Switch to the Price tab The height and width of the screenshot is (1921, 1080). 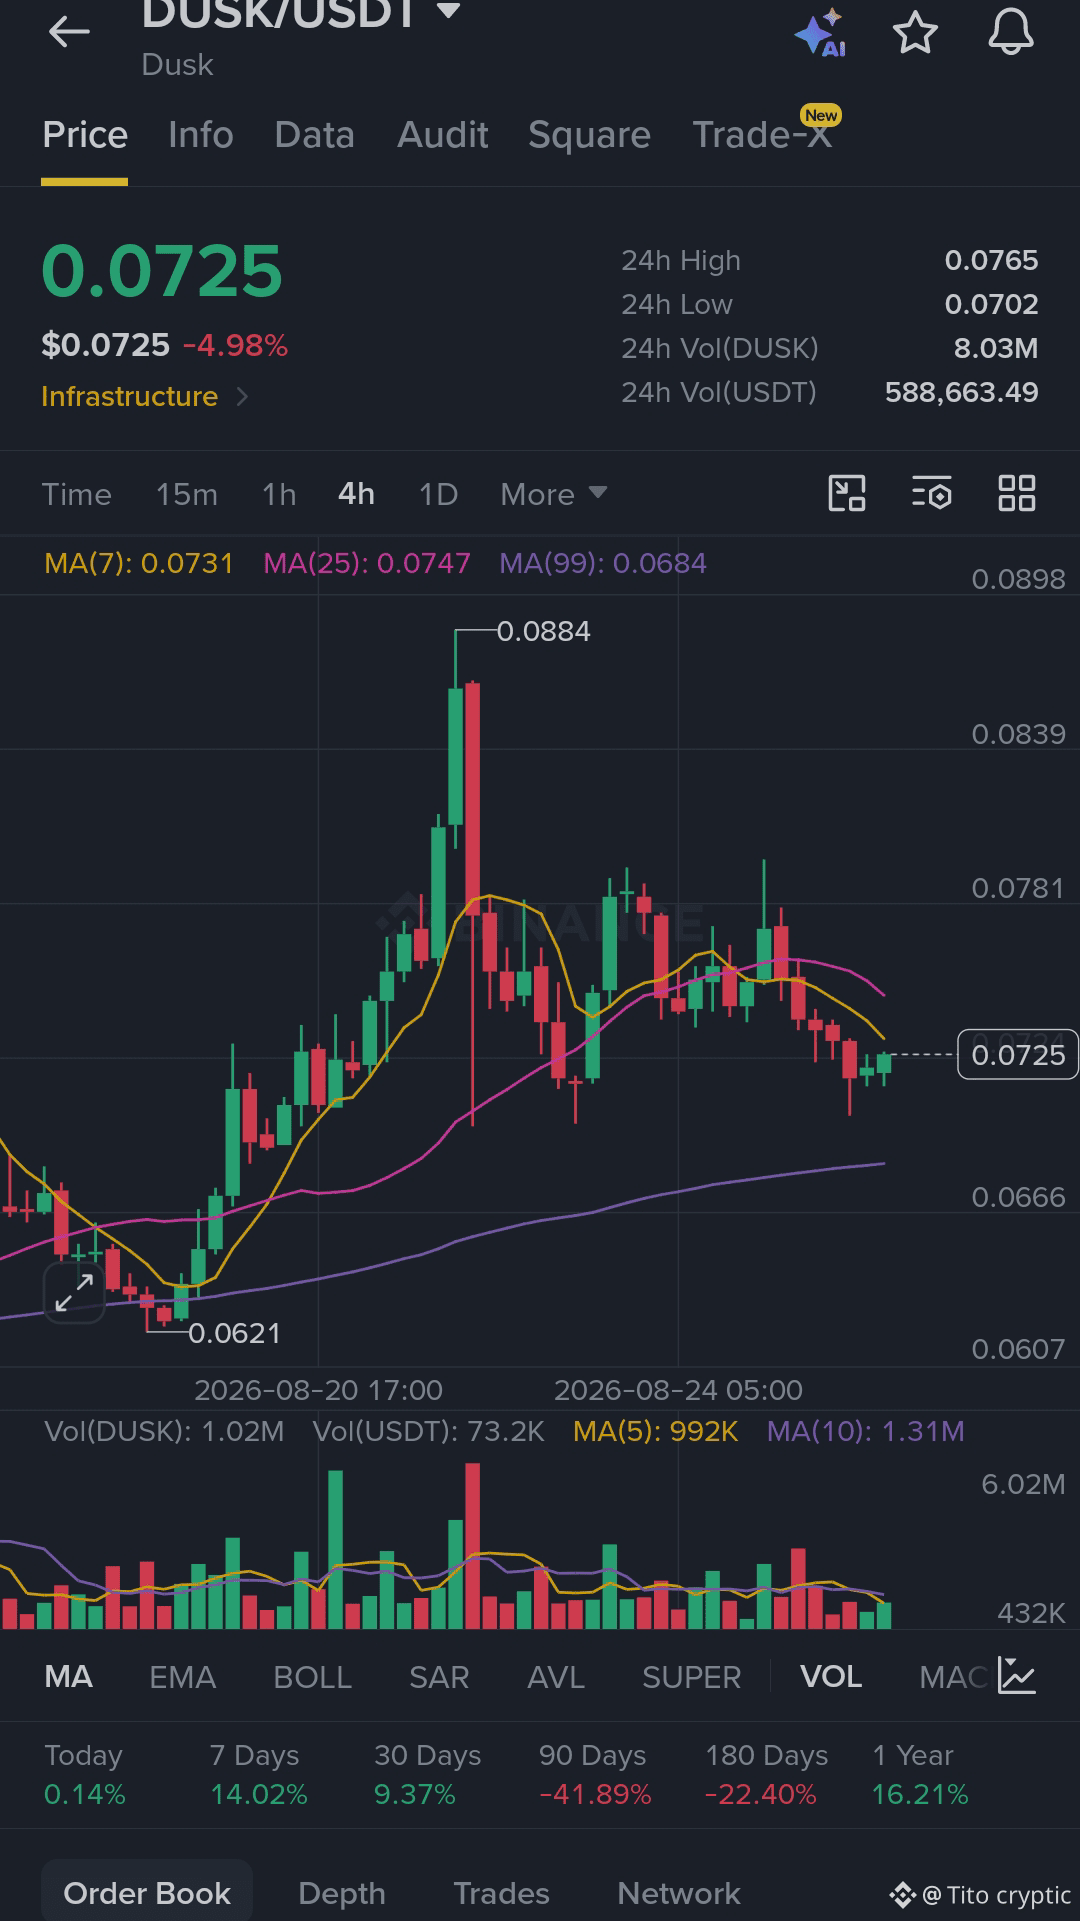[85, 134]
